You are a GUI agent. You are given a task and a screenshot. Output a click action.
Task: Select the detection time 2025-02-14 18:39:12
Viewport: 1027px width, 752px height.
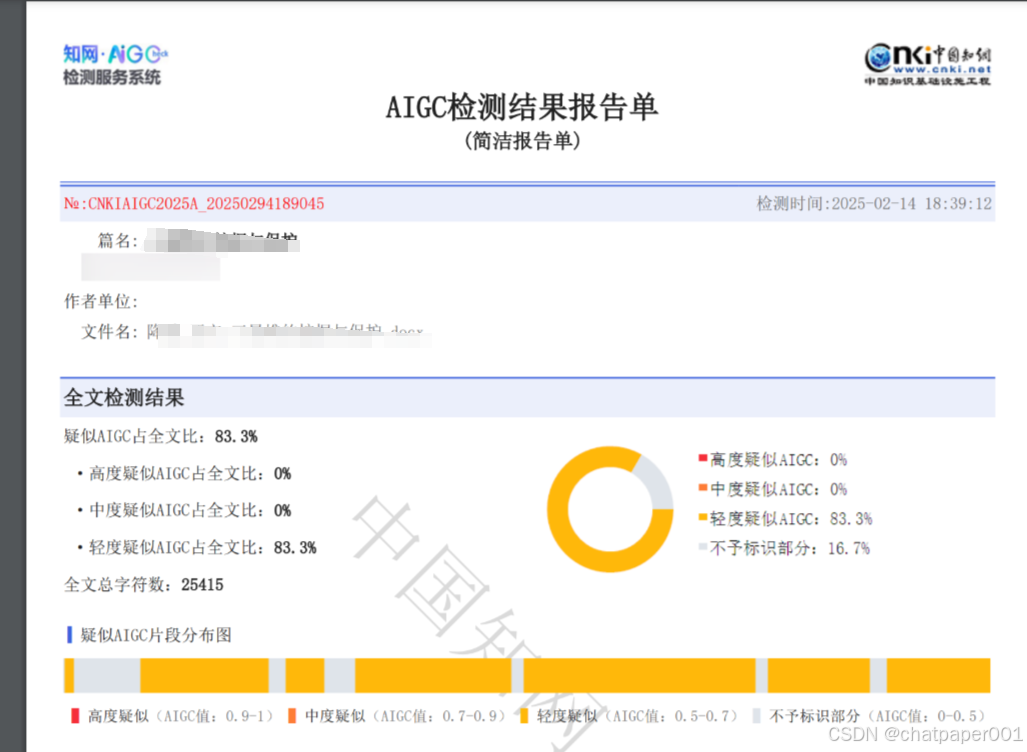912,204
